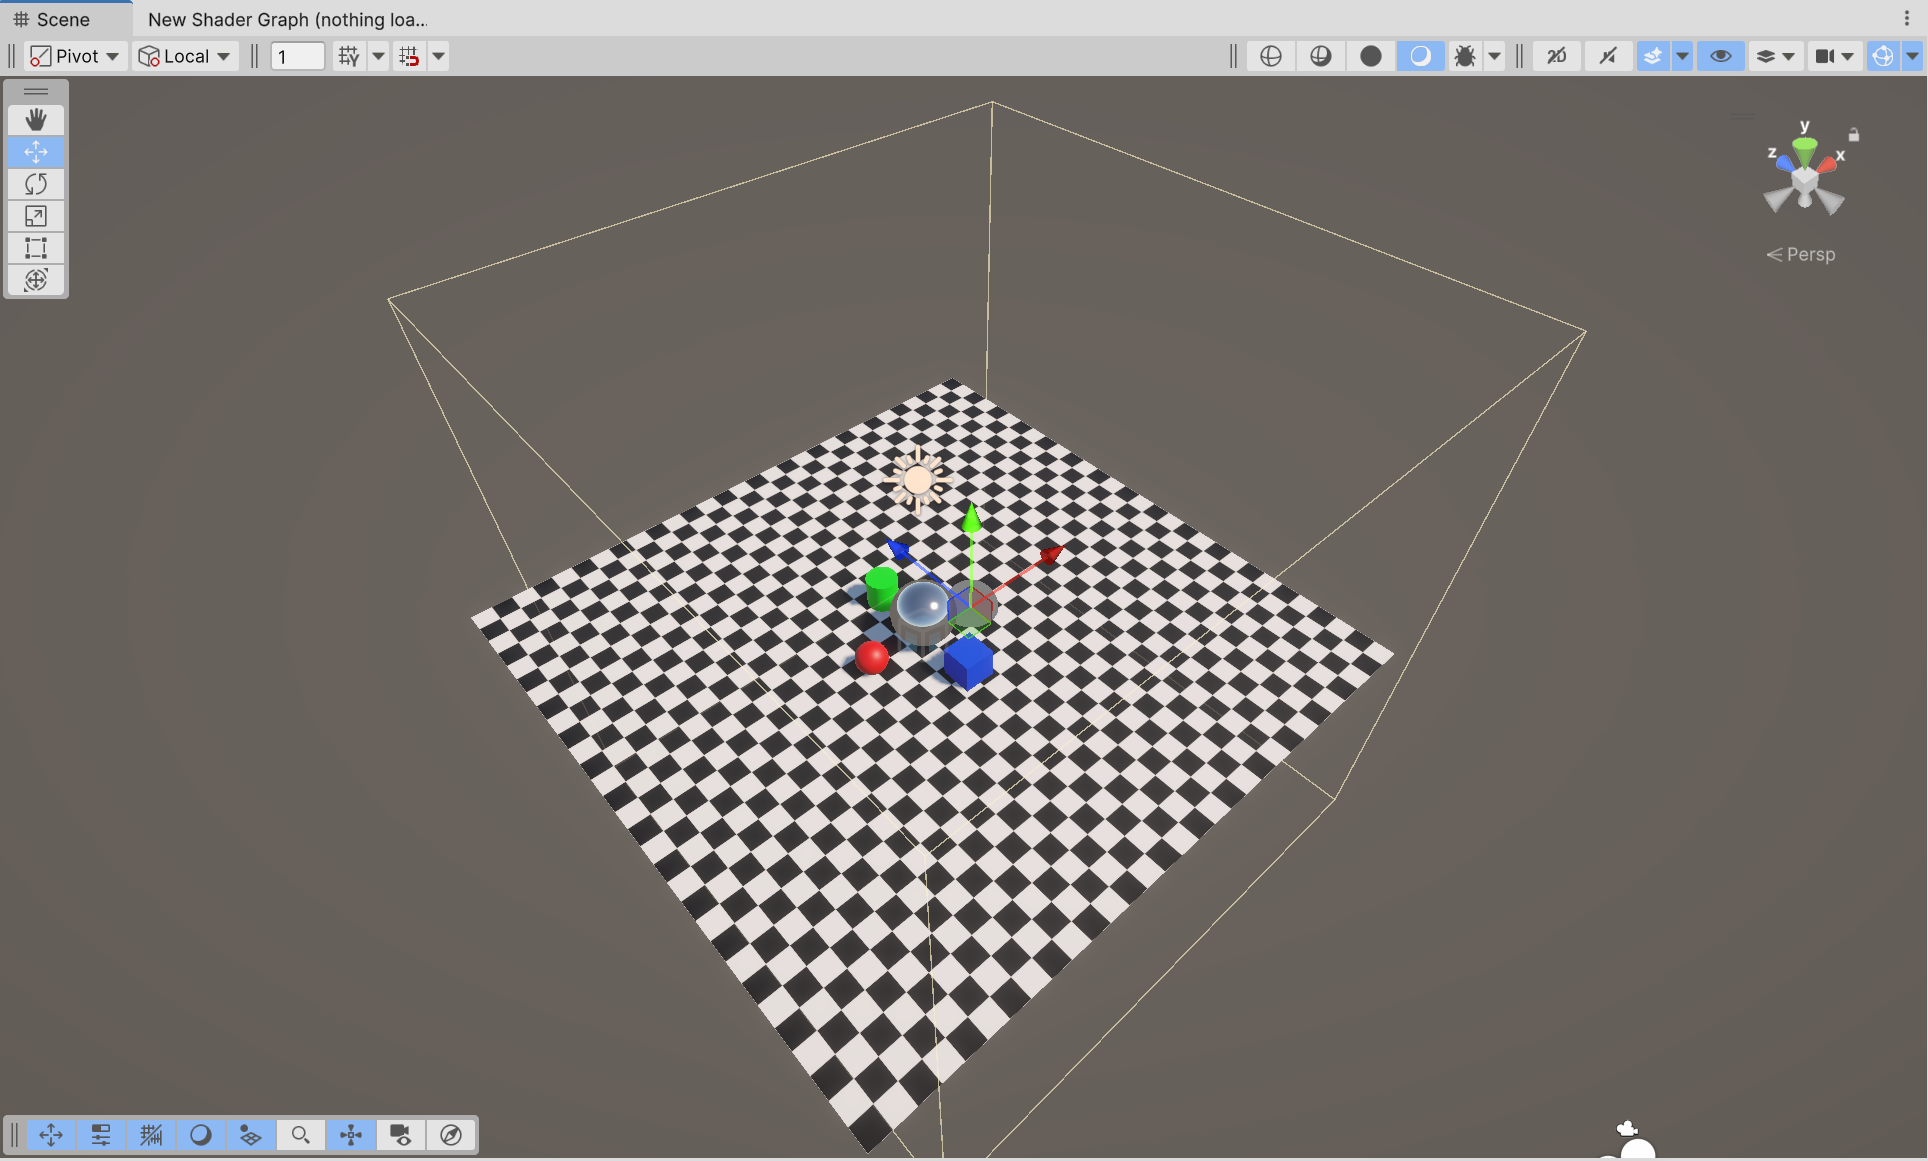Expand the scene camera settings dropdown

pyautogui.click(x=1847, y=56)
